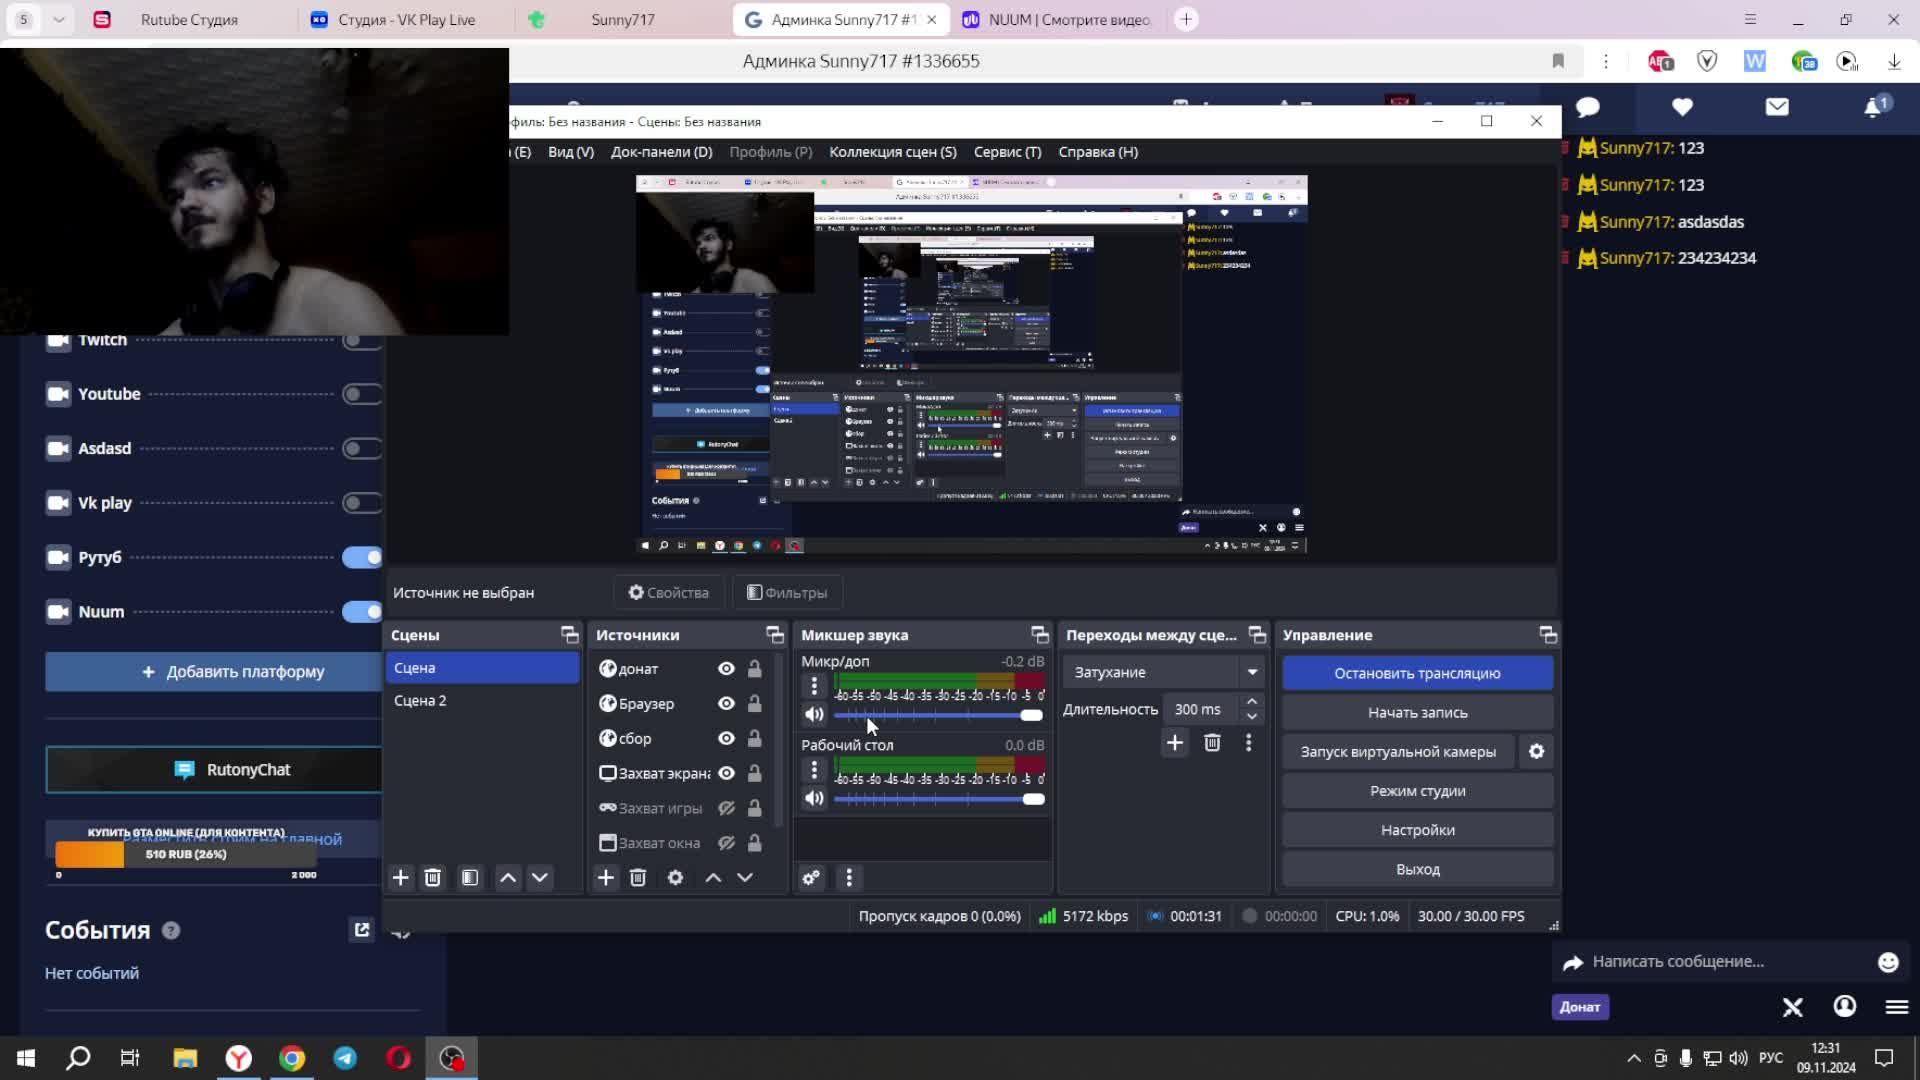This screenshot has width=1920, height=1080.
Task: Toggle the Asdasd platform switch
Action: tap(362, 448)
